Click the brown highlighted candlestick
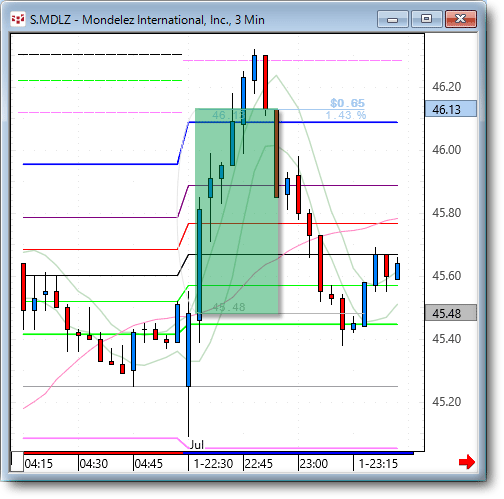 tap(276, 154)
